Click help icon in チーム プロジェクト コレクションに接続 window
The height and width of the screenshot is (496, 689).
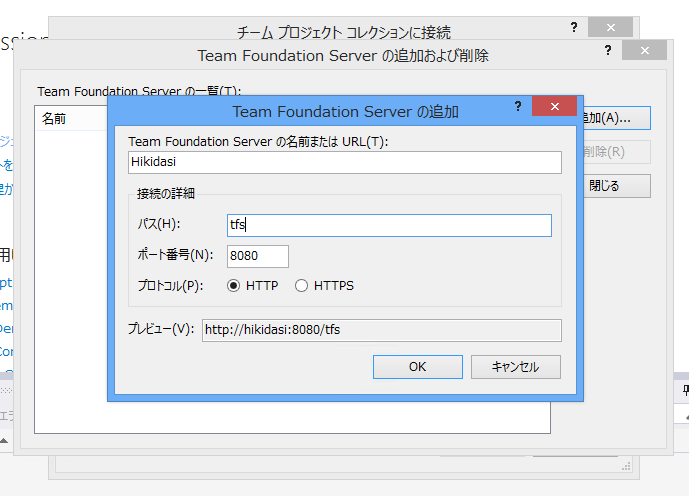tap(574, 27)
